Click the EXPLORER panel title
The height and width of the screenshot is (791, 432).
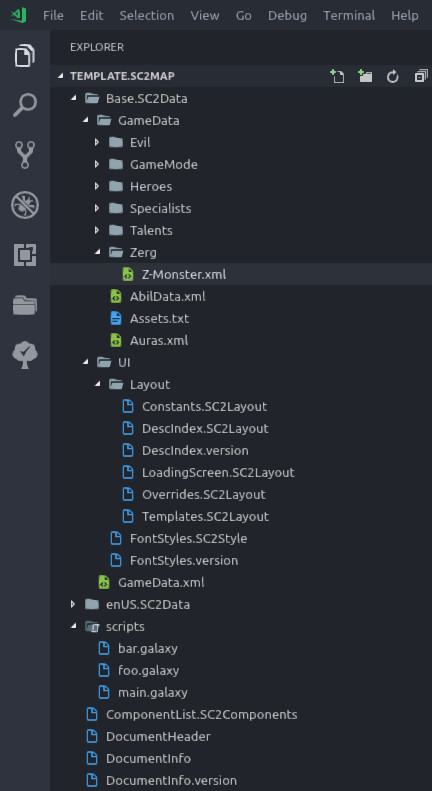click(97, 47)
